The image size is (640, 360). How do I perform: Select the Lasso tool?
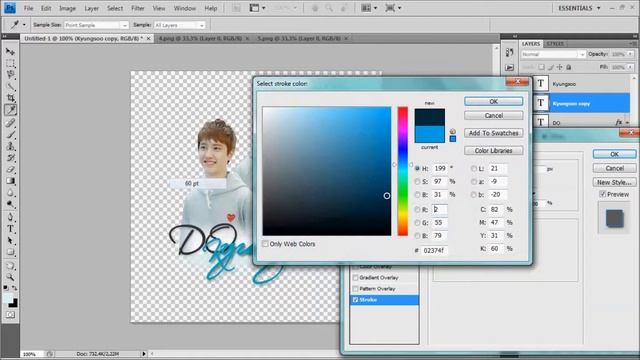click(10, 75)
